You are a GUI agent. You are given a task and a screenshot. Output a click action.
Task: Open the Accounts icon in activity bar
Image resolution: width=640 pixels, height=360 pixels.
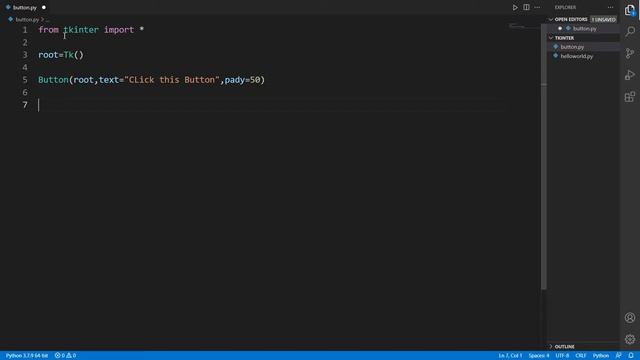tap(630, 318)
